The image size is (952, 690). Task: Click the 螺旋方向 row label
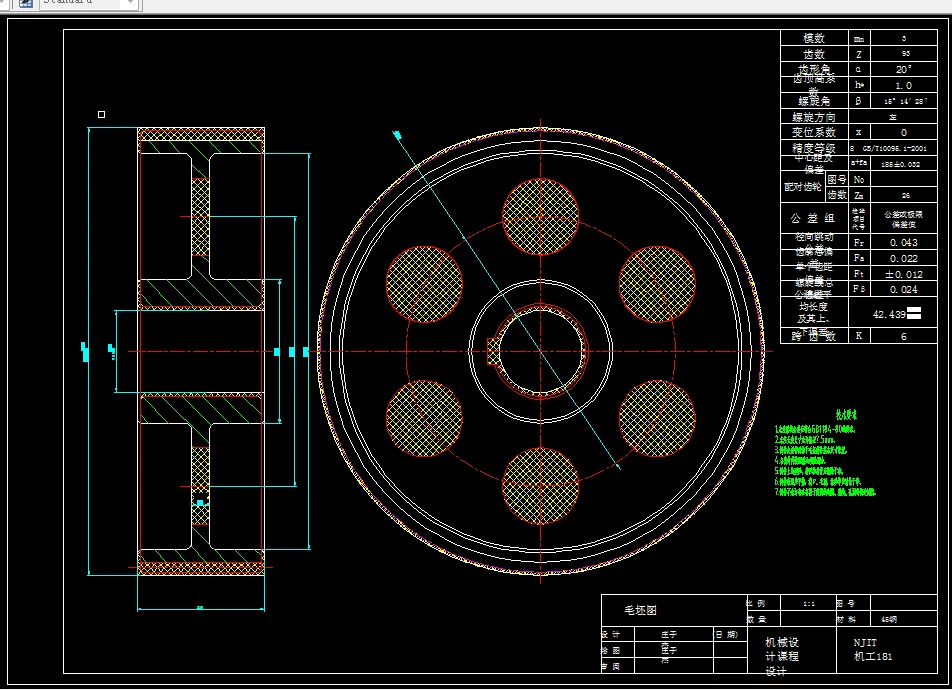point(814,117)
